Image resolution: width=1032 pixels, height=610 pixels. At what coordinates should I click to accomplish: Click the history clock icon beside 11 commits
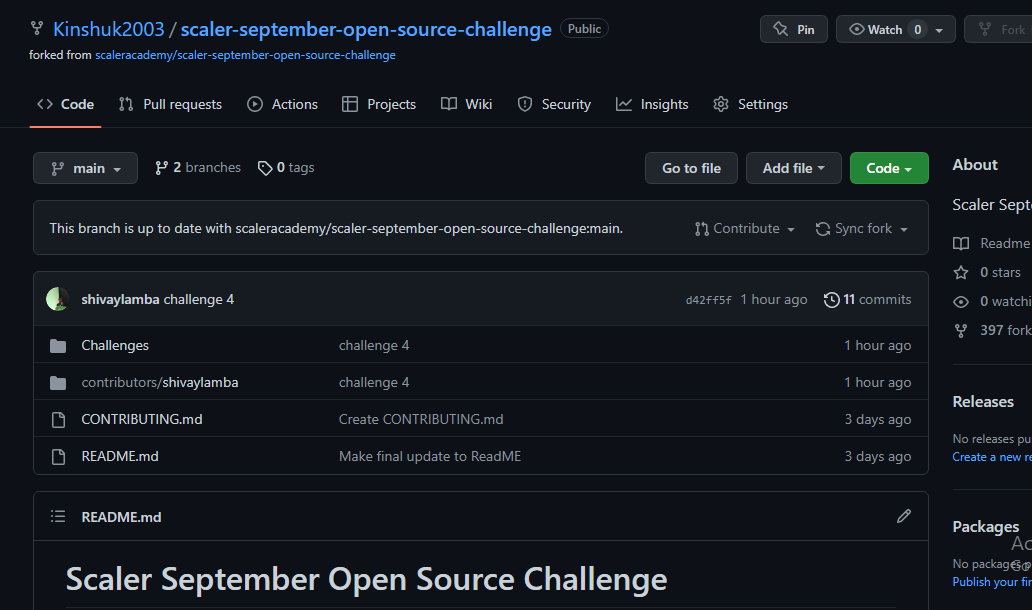pos(831,300)
